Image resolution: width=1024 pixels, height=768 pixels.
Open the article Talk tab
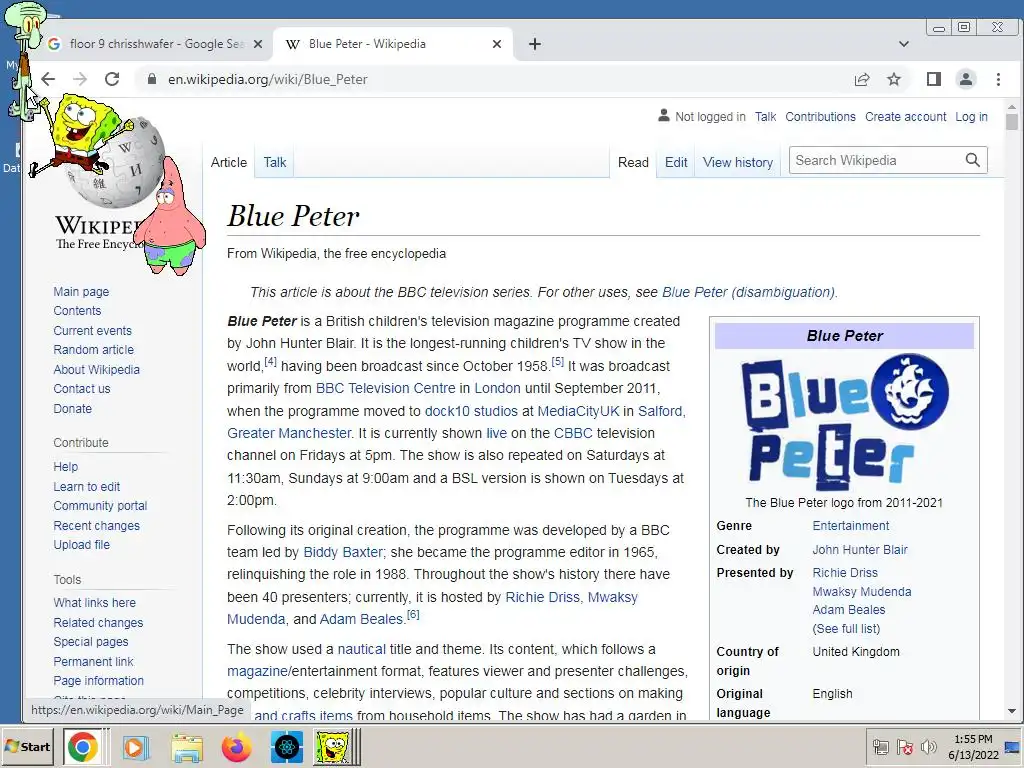[x=275, y=162]
